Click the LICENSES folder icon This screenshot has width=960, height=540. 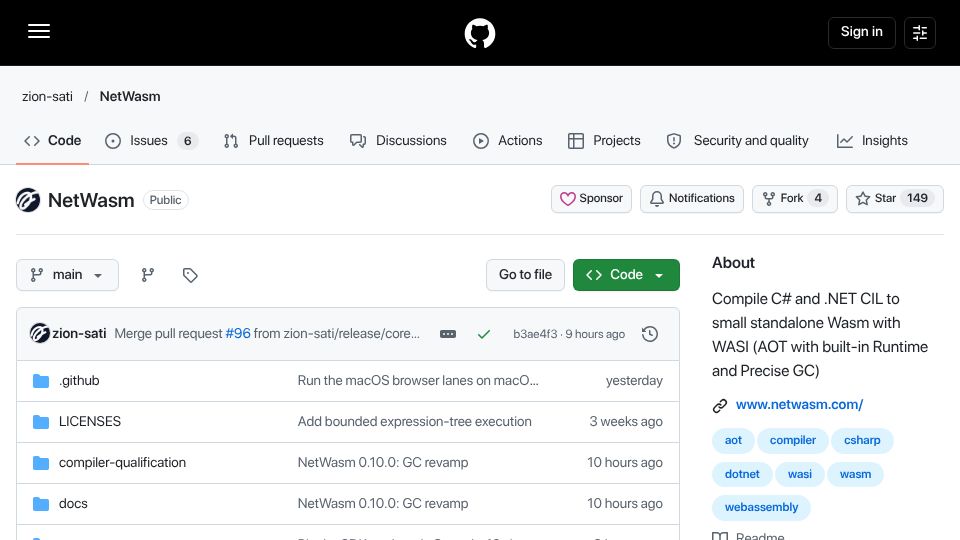(41, 422)
